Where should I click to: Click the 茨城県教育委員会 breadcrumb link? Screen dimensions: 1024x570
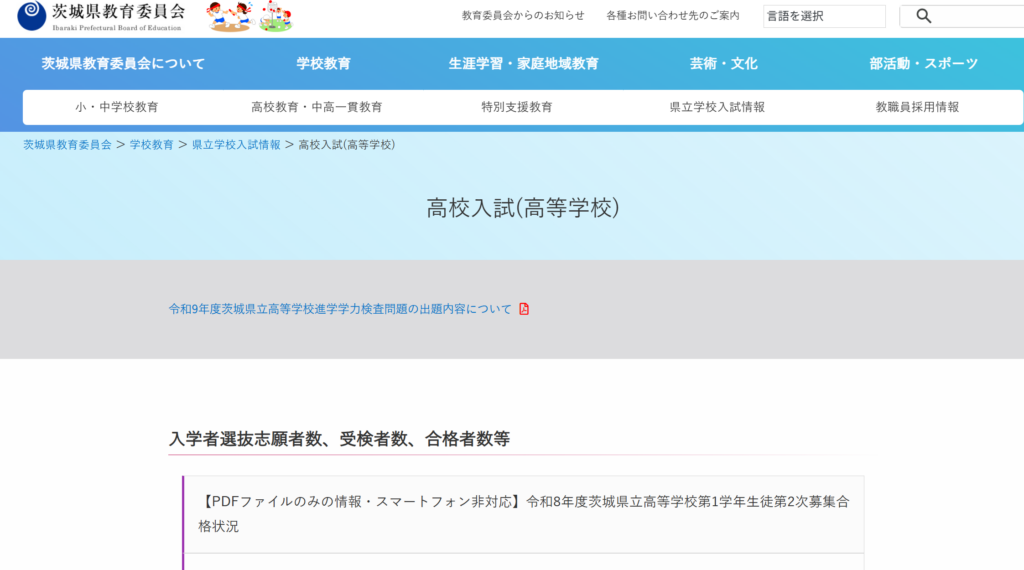coord(67,145)
